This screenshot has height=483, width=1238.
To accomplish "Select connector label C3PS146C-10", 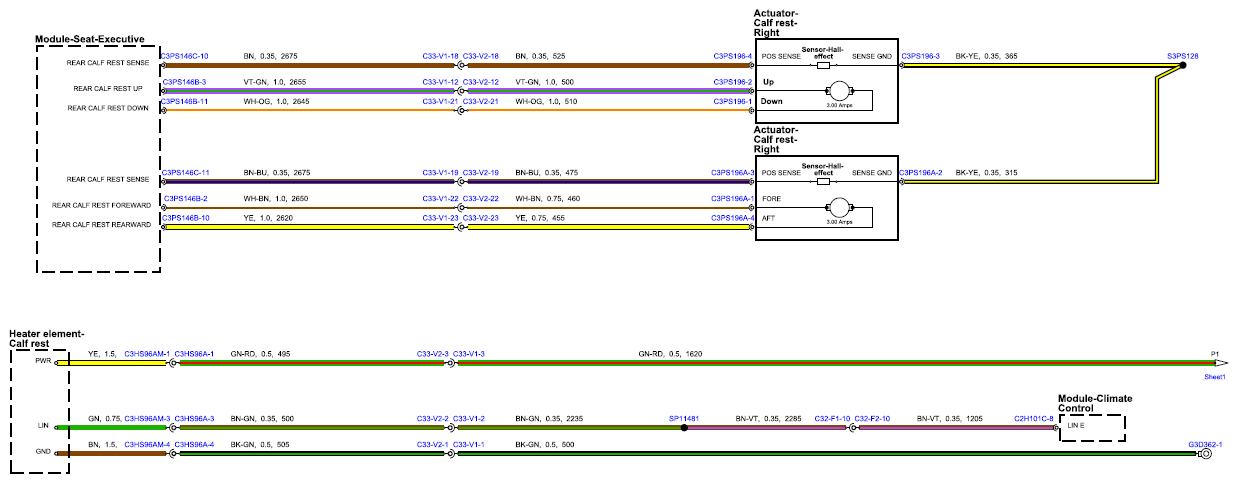I will click(x=185, y=56).
